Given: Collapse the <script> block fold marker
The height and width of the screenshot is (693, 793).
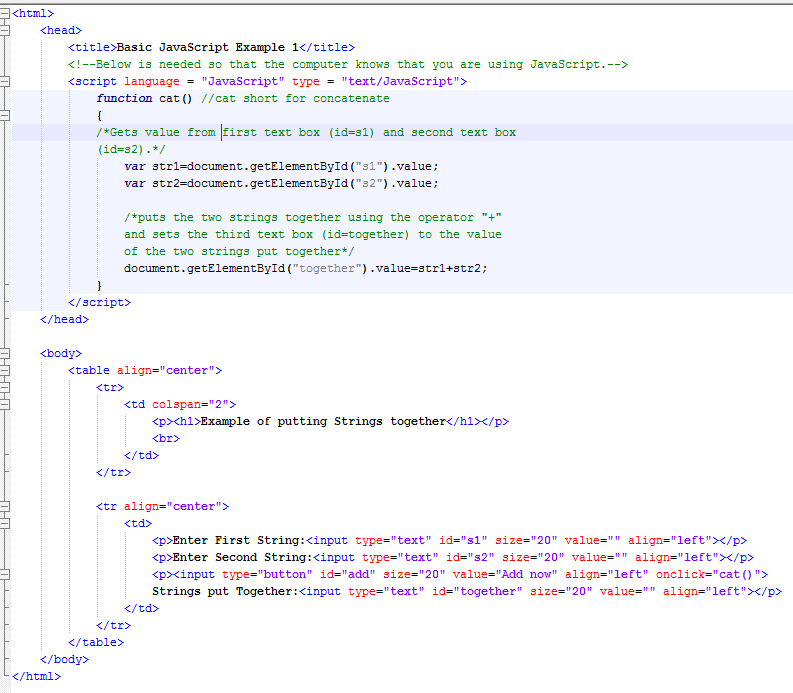Looking at the screenshot, I should click(x=5, y=81).
